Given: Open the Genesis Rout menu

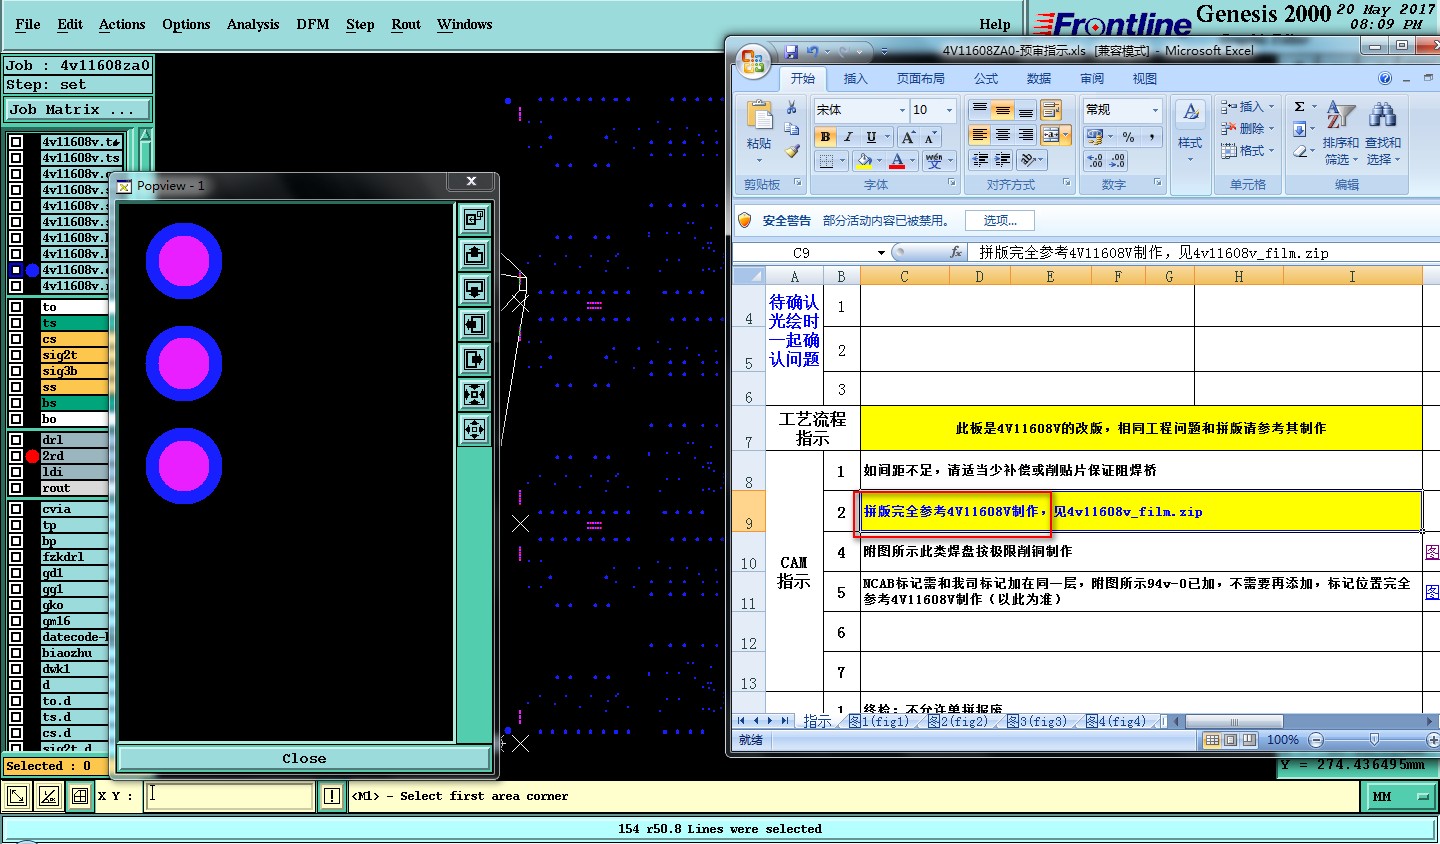Looking at the screenshot, I should click(406, 24).
